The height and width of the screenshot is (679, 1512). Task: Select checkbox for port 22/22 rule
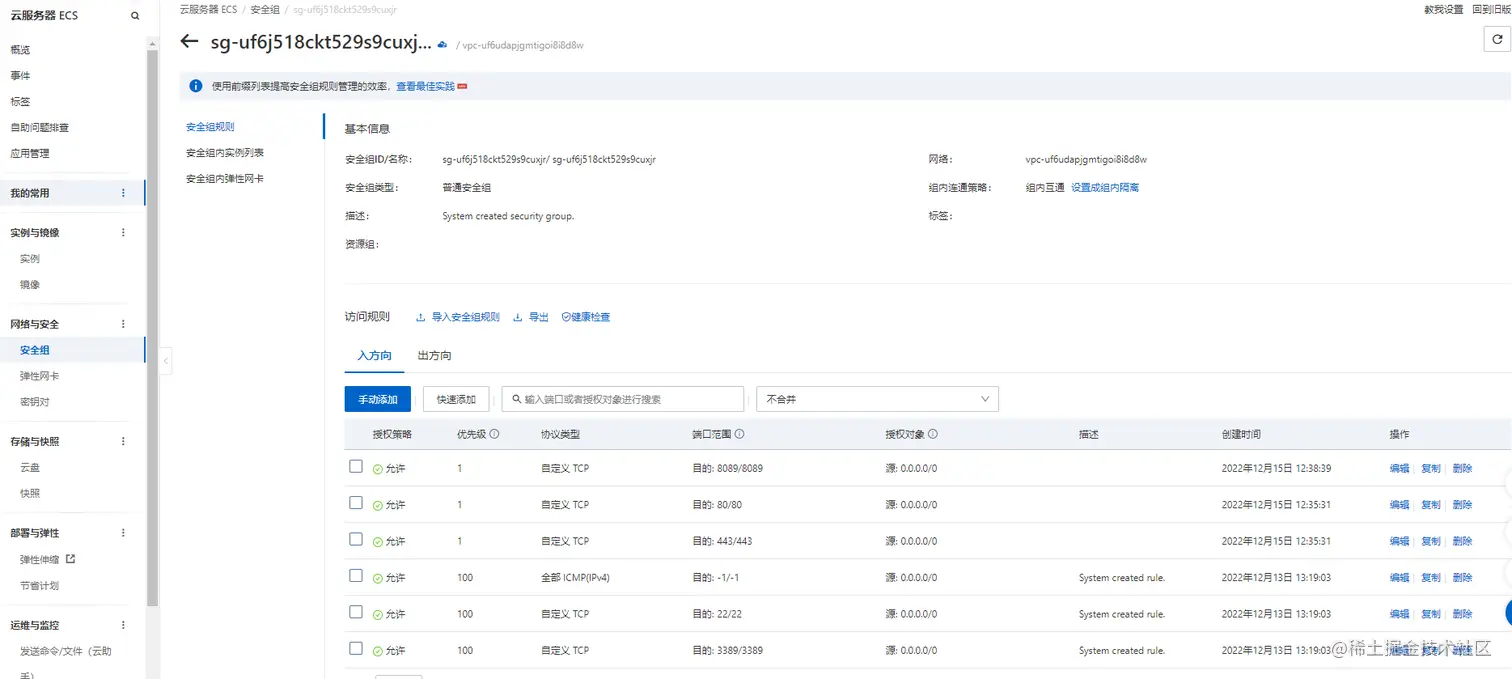tap(356, 612)
